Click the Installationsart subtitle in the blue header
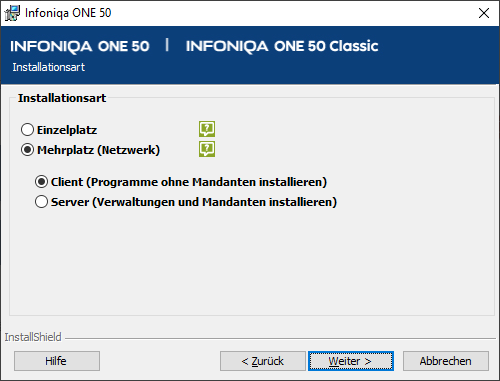The width and height of the screenshot is (500, 381). click(49, 67)
